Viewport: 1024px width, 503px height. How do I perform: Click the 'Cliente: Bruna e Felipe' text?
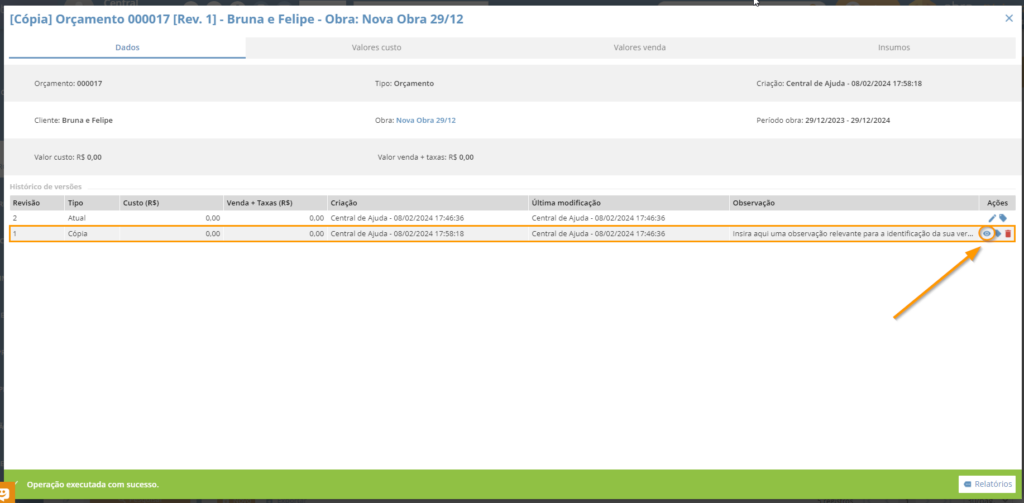click(x=73, y=121)
